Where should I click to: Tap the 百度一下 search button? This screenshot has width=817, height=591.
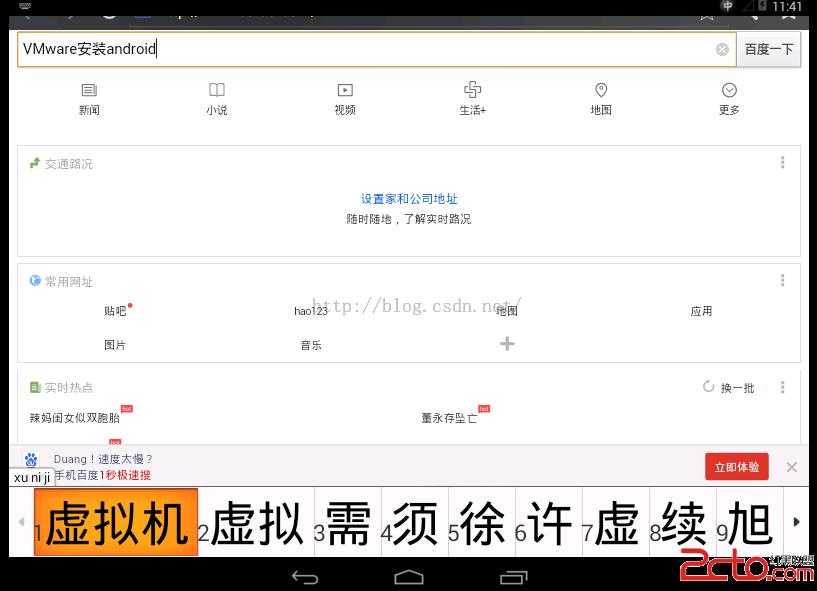[x=769, y=50]
